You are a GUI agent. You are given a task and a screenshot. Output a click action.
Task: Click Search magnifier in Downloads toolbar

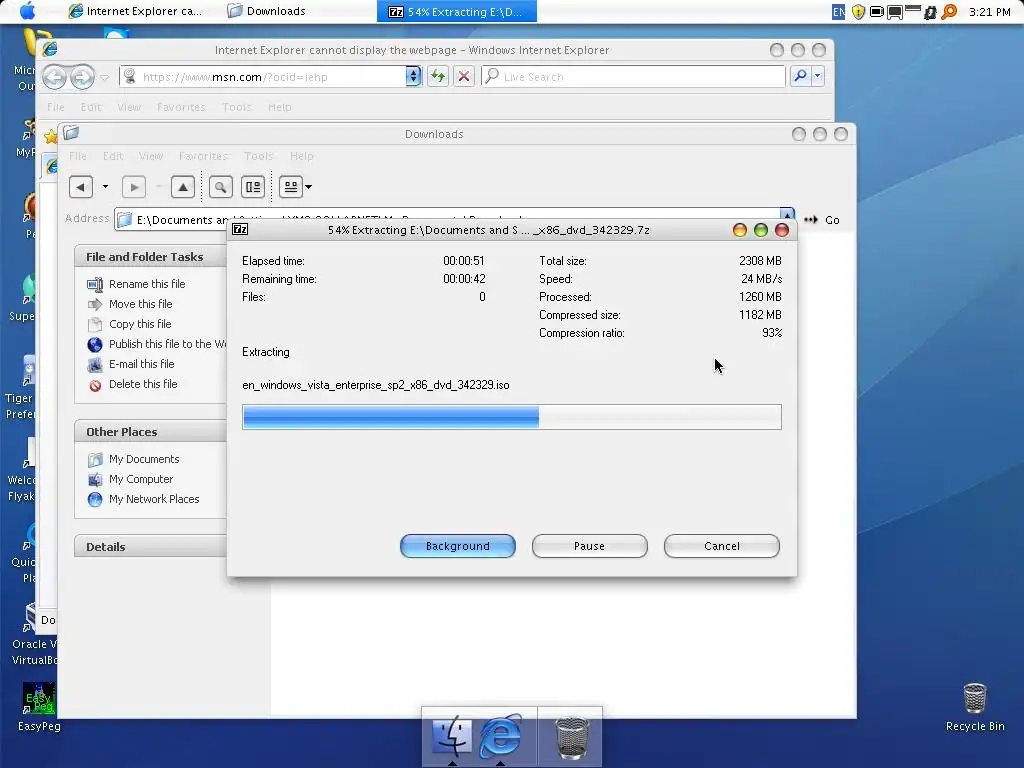(x=221, y=187)
